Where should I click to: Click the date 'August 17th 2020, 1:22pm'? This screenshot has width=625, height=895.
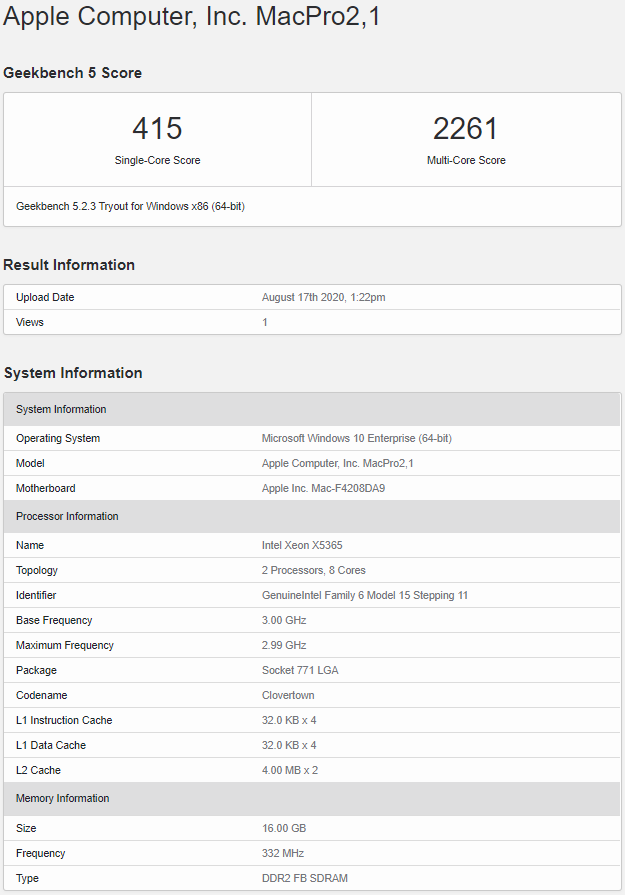(x=324, y=297)
